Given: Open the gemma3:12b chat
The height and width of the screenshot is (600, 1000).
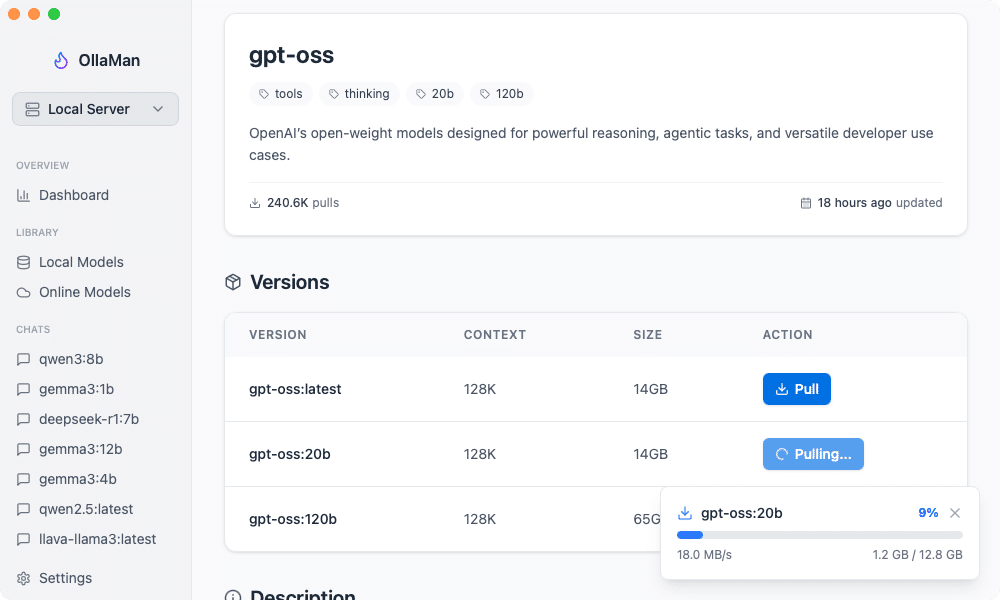Looking at the screenshot, I should click(x=80, y=449).
